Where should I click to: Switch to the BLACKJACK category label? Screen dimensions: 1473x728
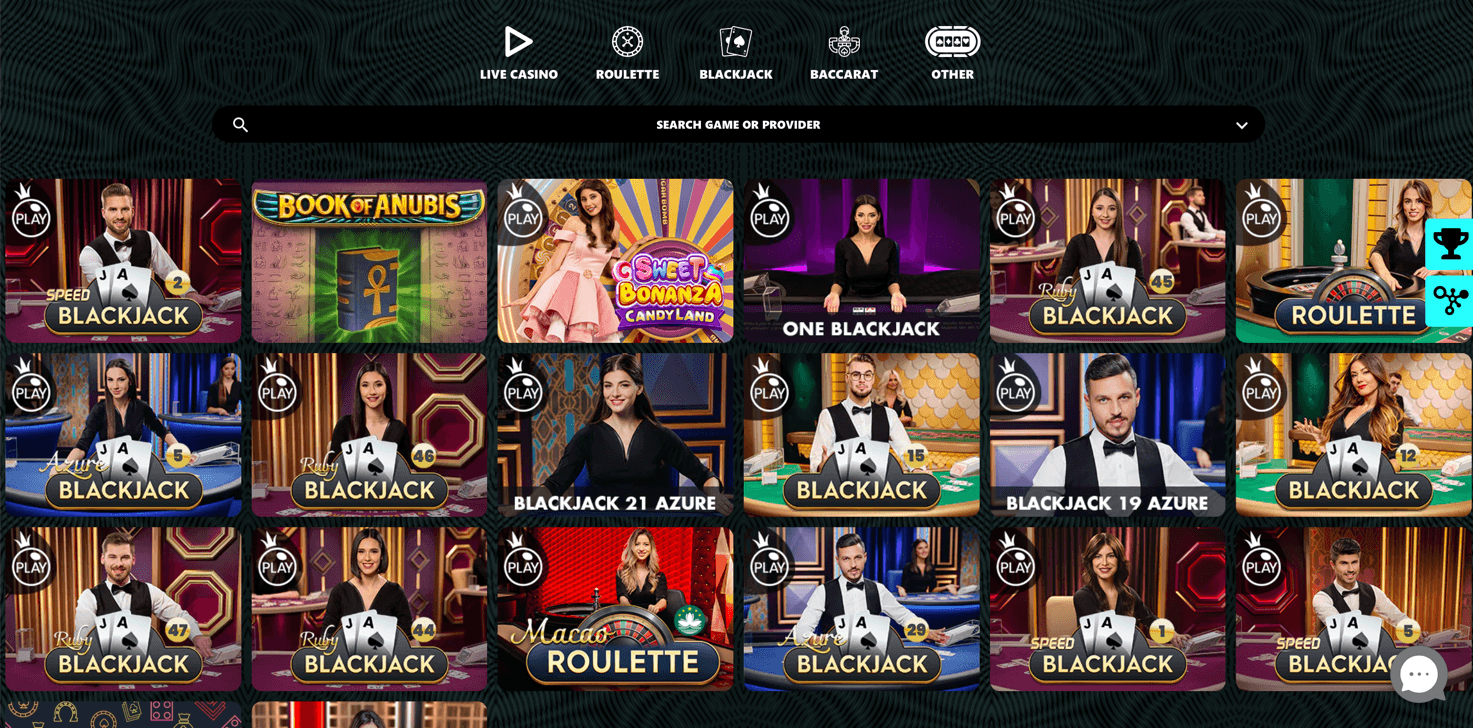tap(735, 75)
